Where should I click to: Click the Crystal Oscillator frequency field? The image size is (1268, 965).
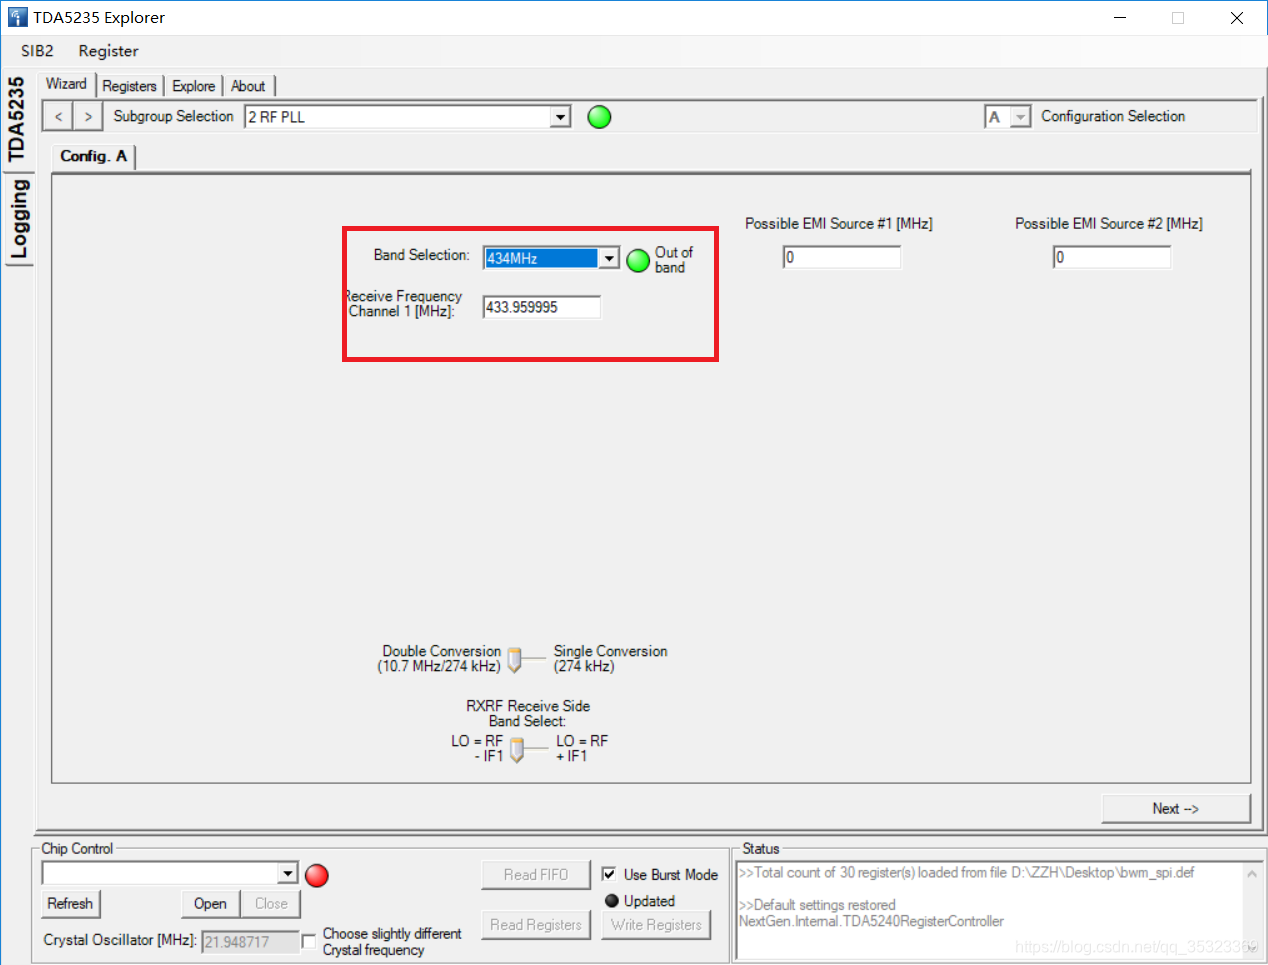pyautogui.click(x=250, y=941)
